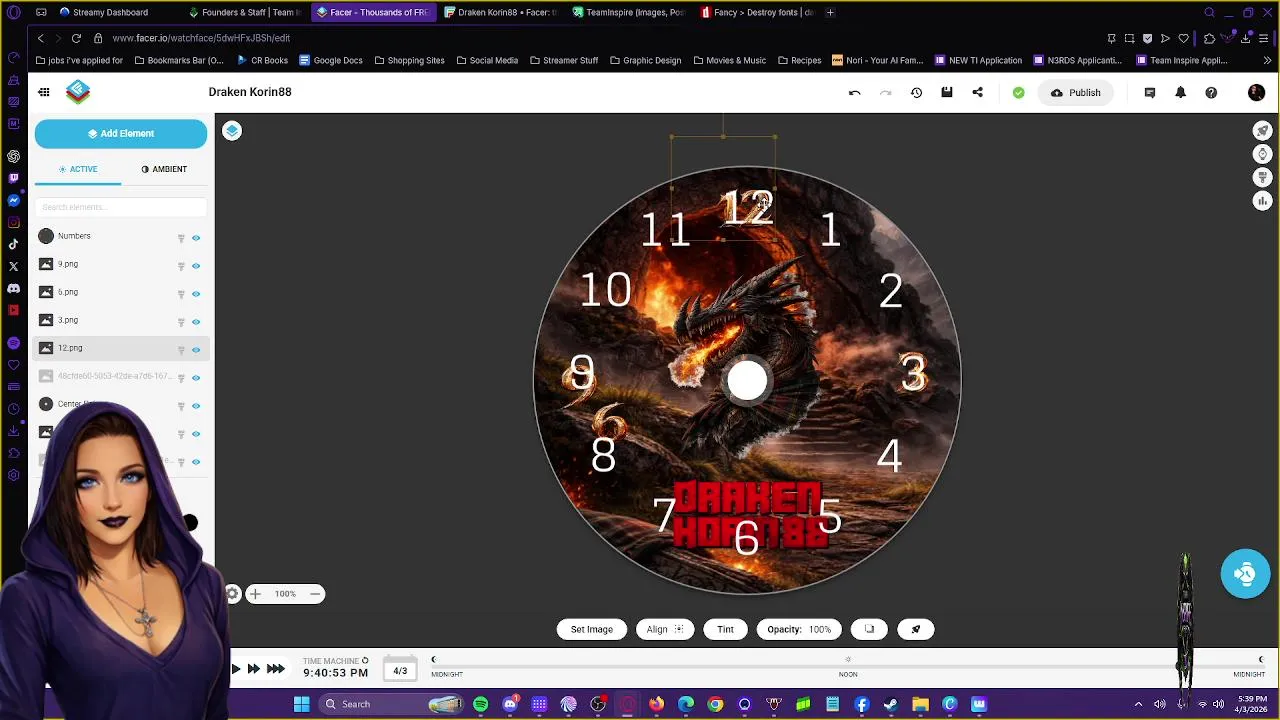
Task: Show hidden system tray icons
Action: pos(1138,704)
